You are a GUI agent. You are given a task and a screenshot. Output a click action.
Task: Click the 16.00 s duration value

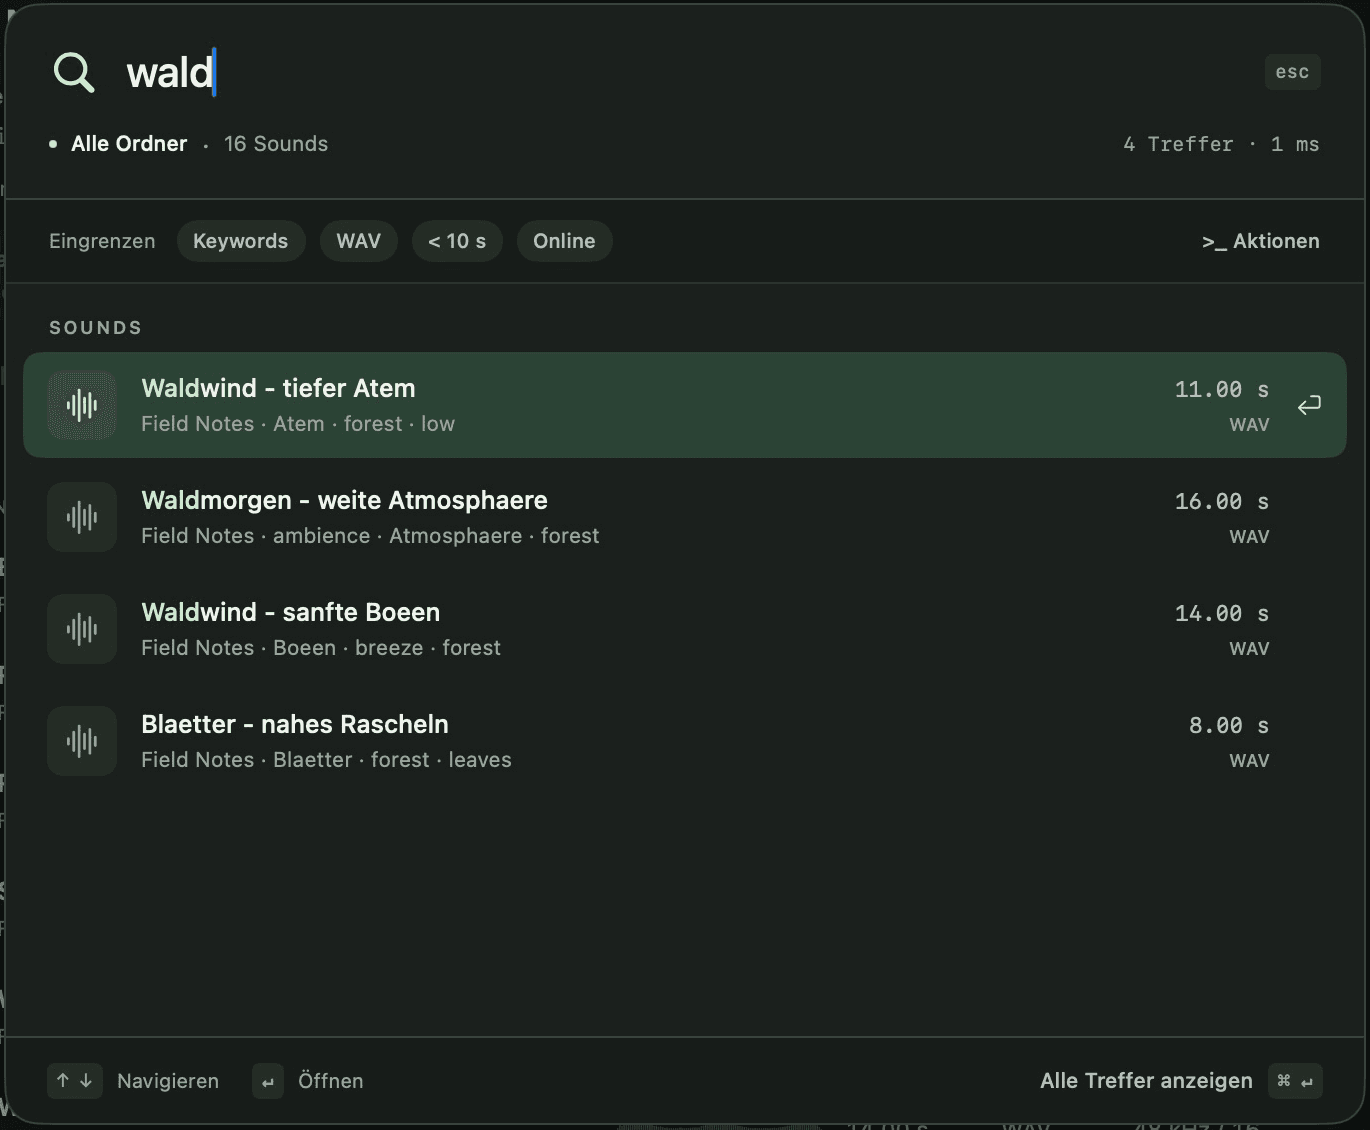[x=1222, y=501]
